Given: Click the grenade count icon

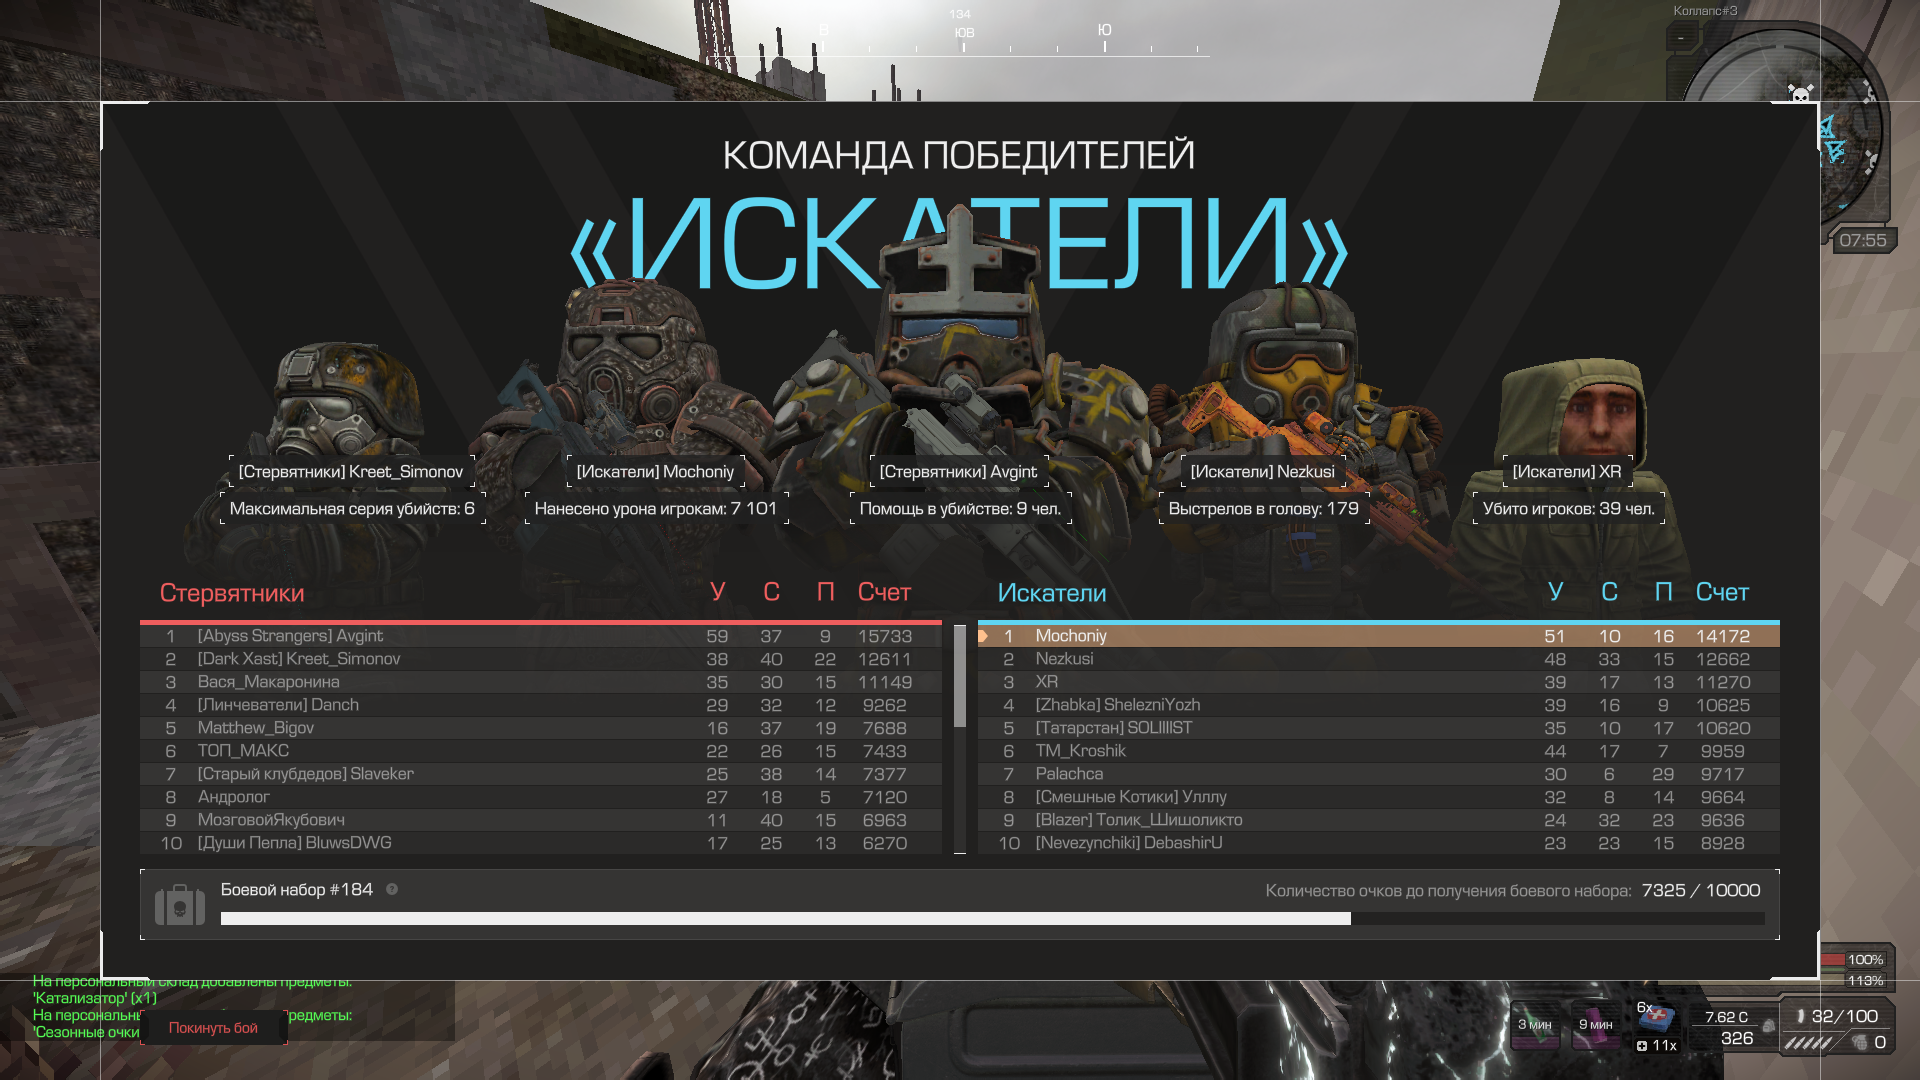Looking at the screenshot, I should coord(1859,1042).
